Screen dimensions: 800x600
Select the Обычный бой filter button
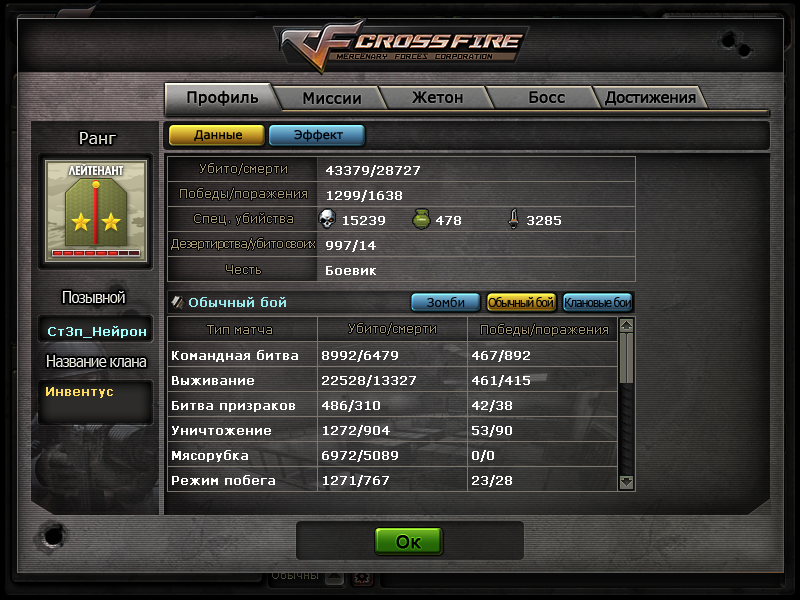520,303
